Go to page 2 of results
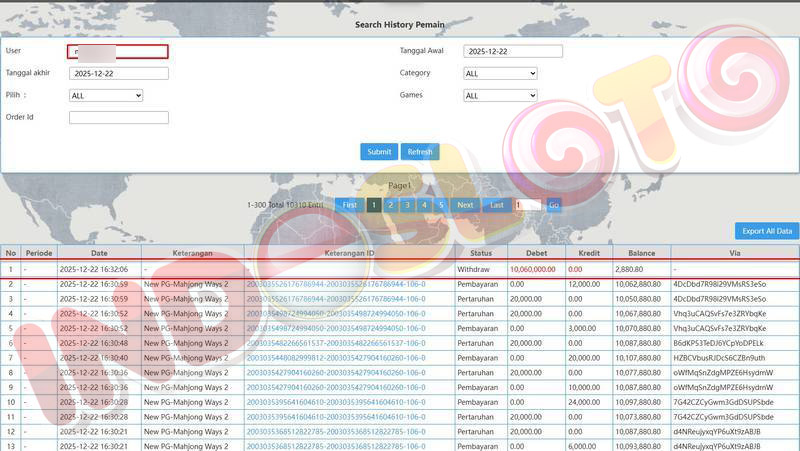Viewport: 800px width, 451px height. pyautogui.click(x=390, y=205)
